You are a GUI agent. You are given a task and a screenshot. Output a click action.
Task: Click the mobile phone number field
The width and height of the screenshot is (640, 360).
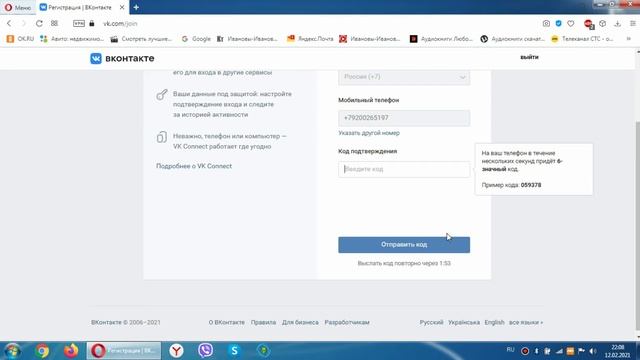(x=404, y=118)
